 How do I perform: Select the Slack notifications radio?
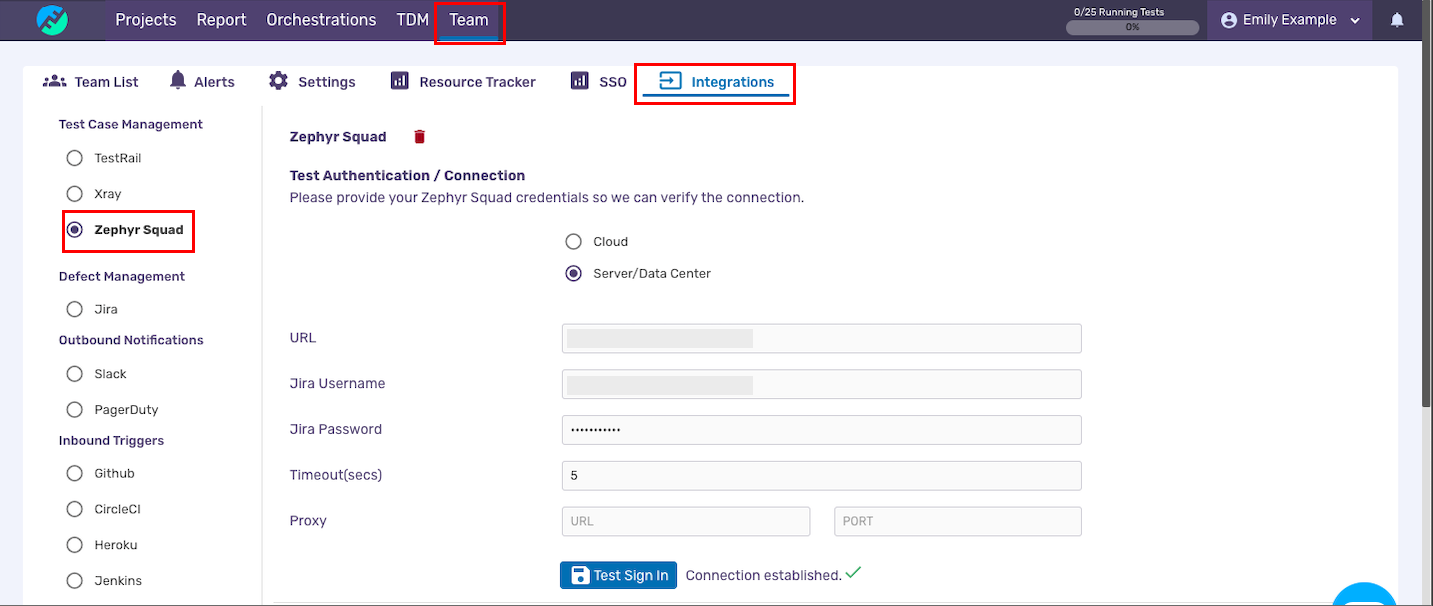pyautogui.click(x=74, y=374)
